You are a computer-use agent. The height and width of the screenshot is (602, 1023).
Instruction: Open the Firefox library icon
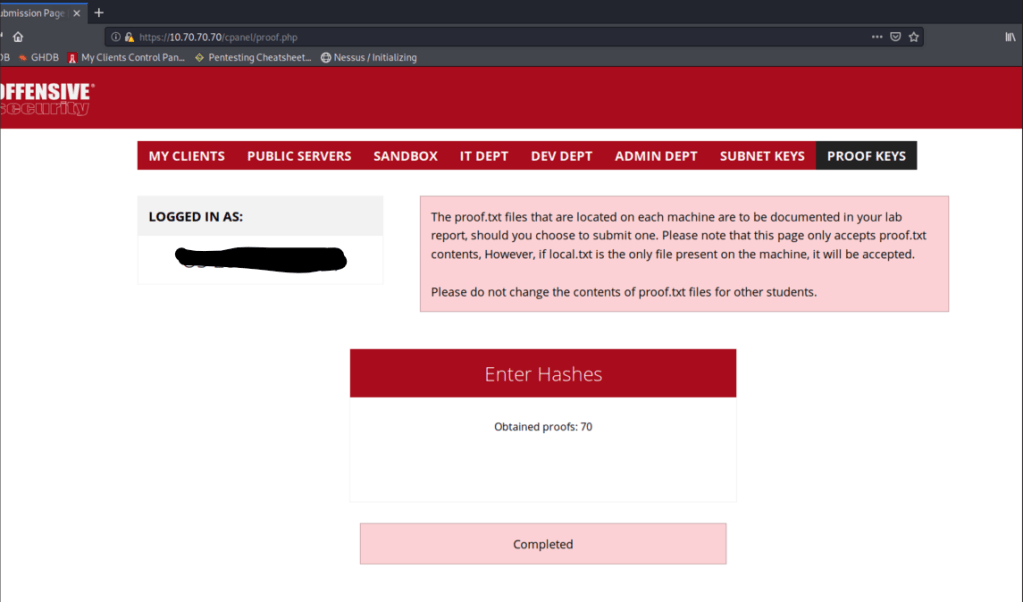pyautogui.click(x=1010, y=37)
